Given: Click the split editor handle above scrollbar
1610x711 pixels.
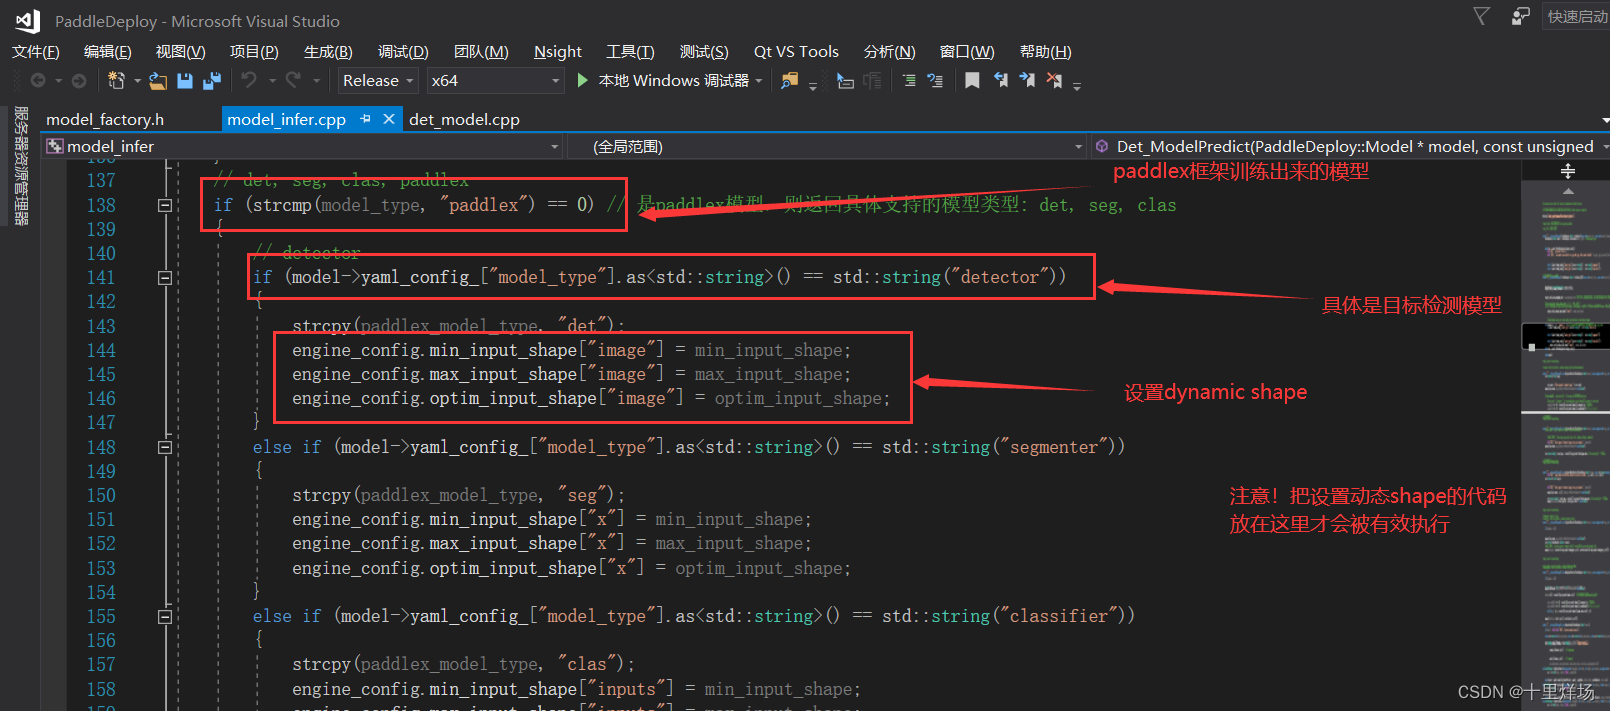Looking at the screenshot, I should (1567, 171).
